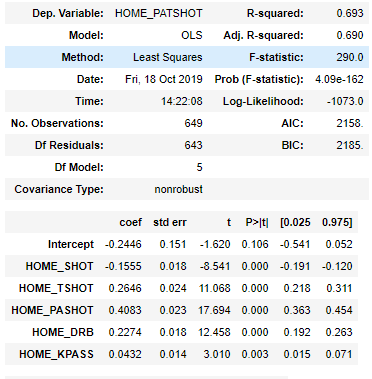Screen dimensions: 372x379
Task: Click the HOME_SHOT t value -8.541
Action: (215, 266)
